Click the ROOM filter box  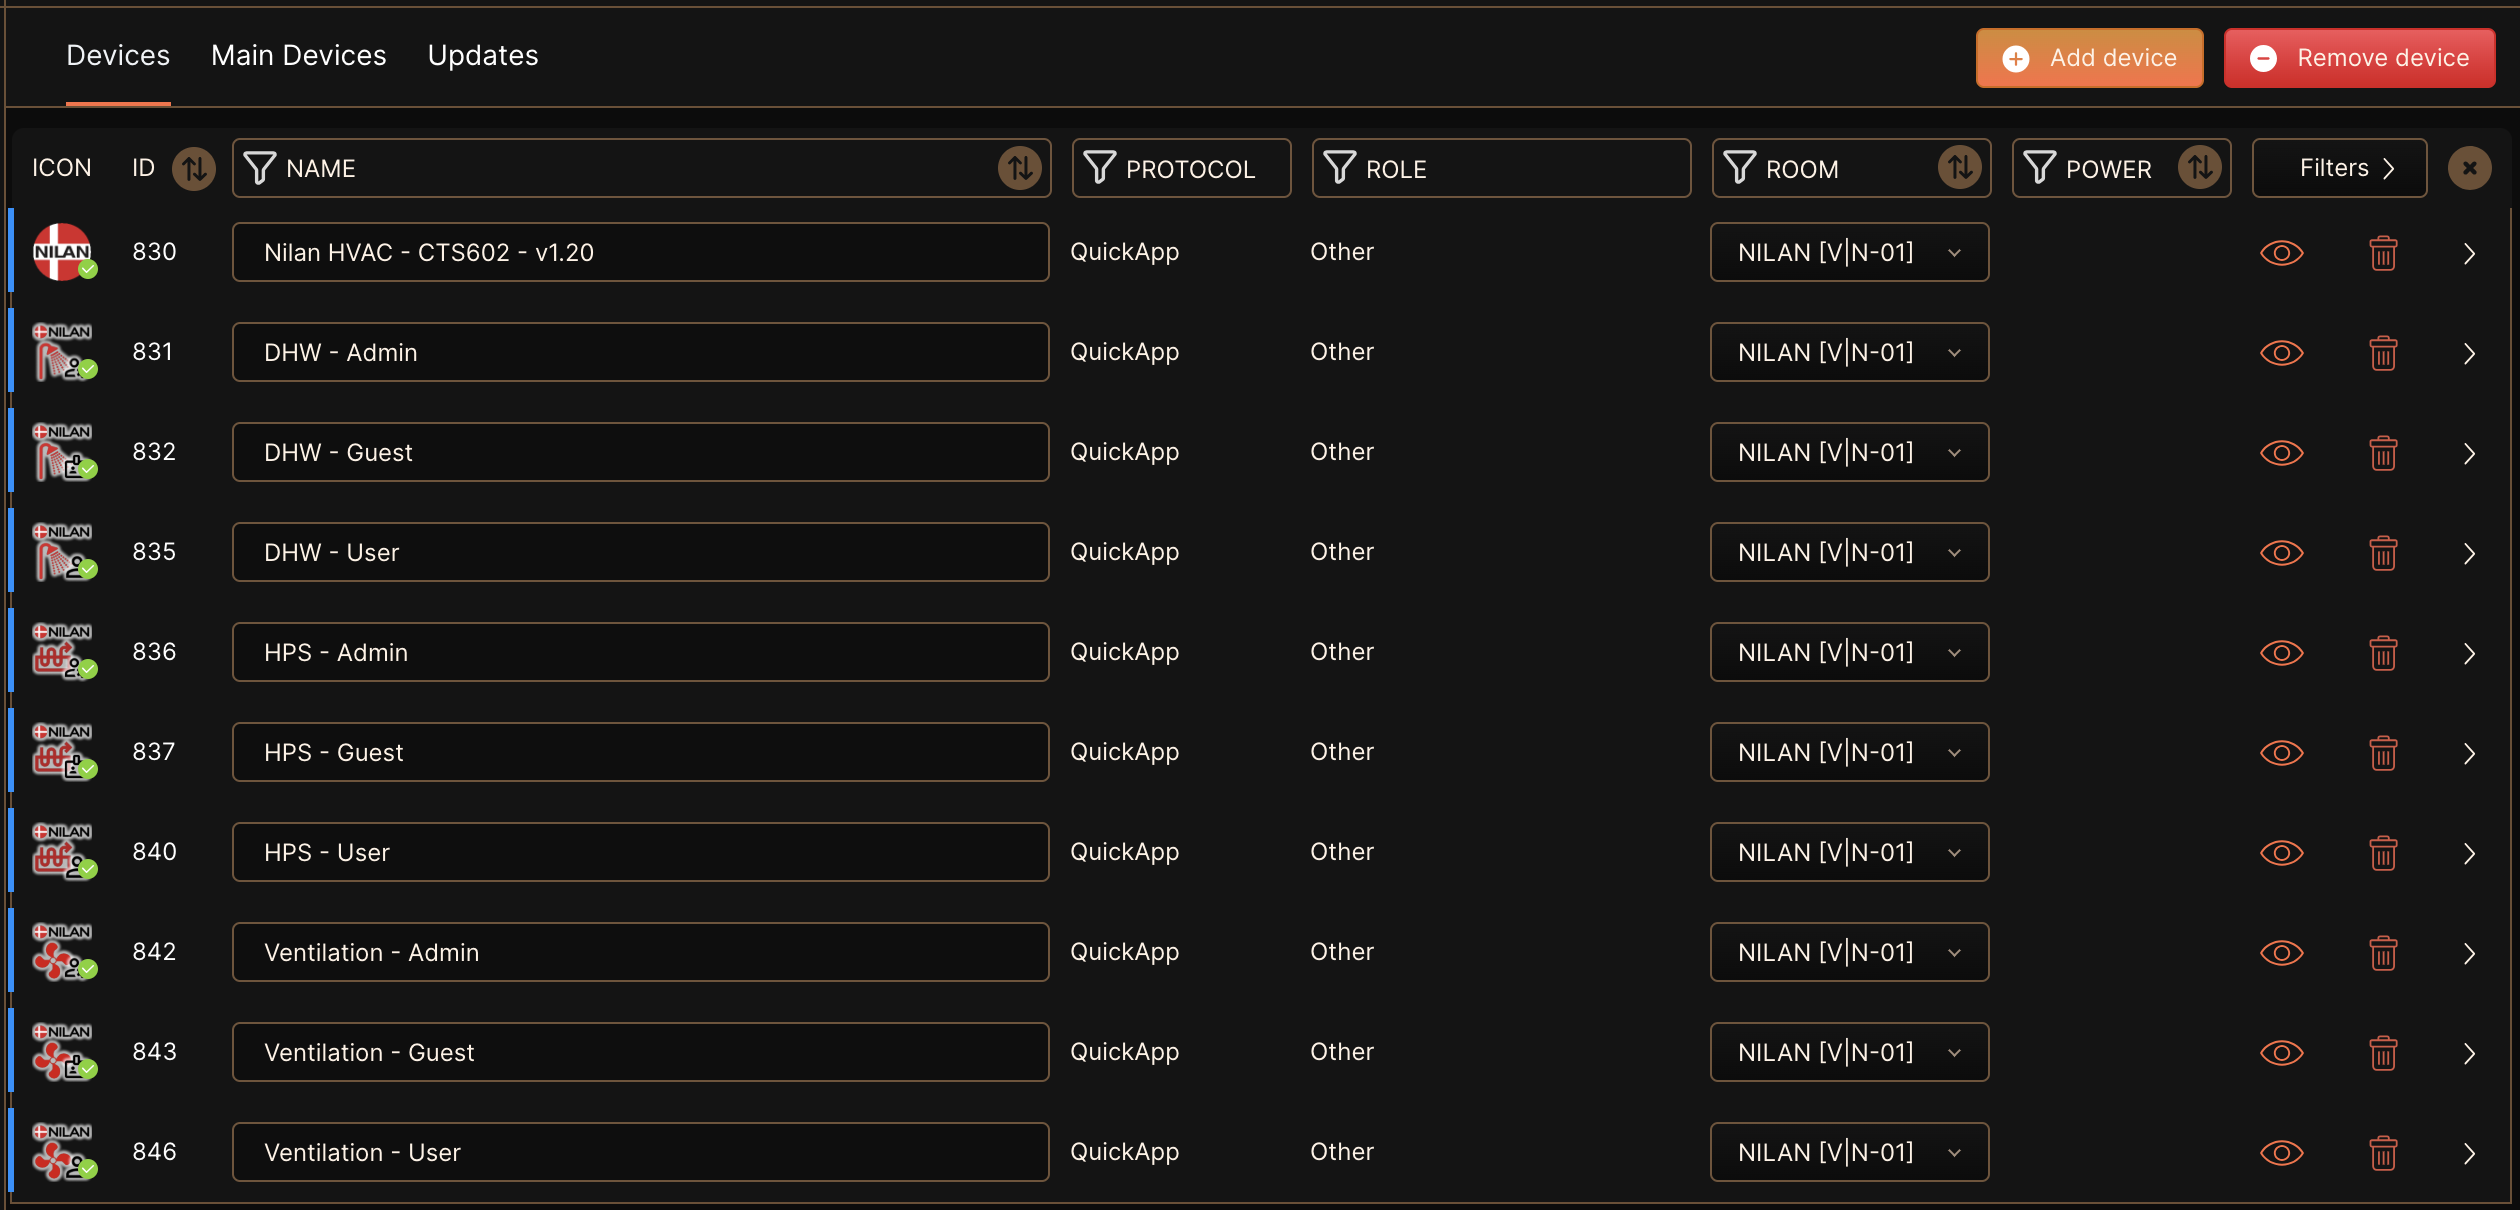pos(1850,168)
